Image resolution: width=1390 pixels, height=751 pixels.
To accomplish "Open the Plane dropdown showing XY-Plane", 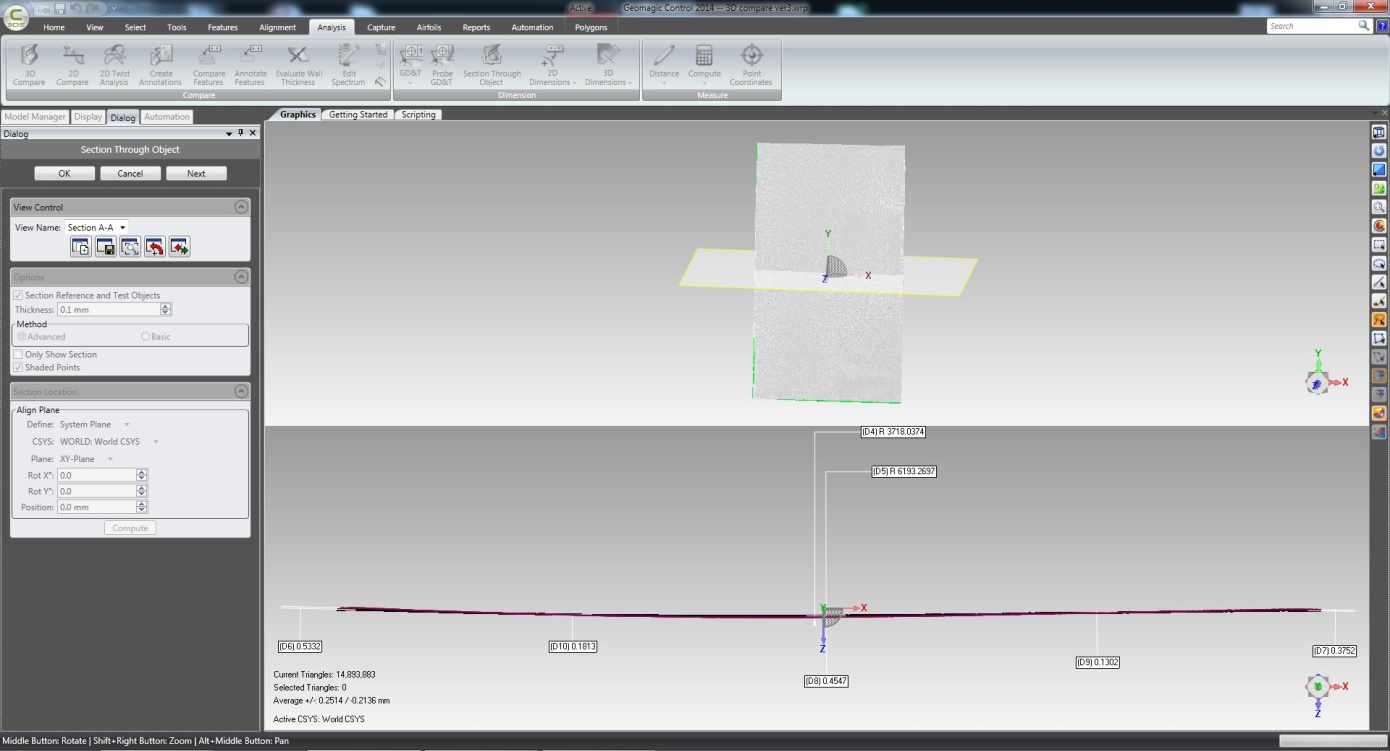I will pos(87,459).
